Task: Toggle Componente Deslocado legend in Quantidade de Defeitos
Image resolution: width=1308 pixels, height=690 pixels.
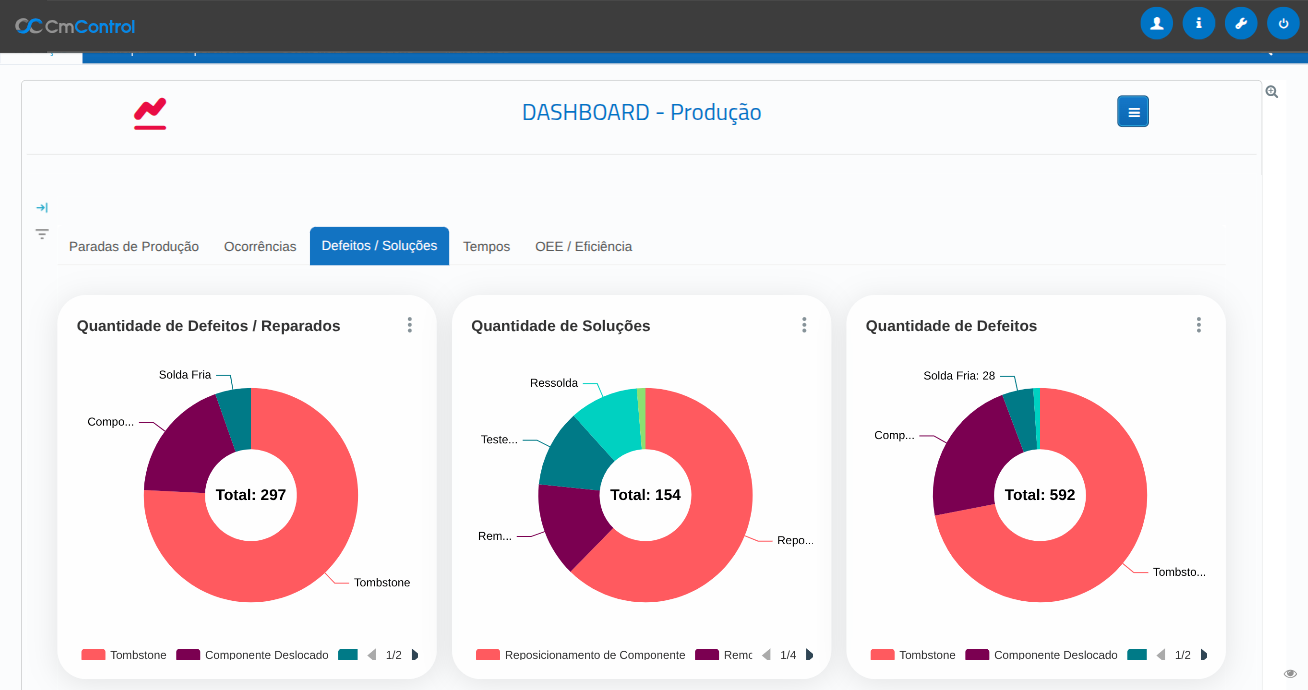Action: [1041, 655]
